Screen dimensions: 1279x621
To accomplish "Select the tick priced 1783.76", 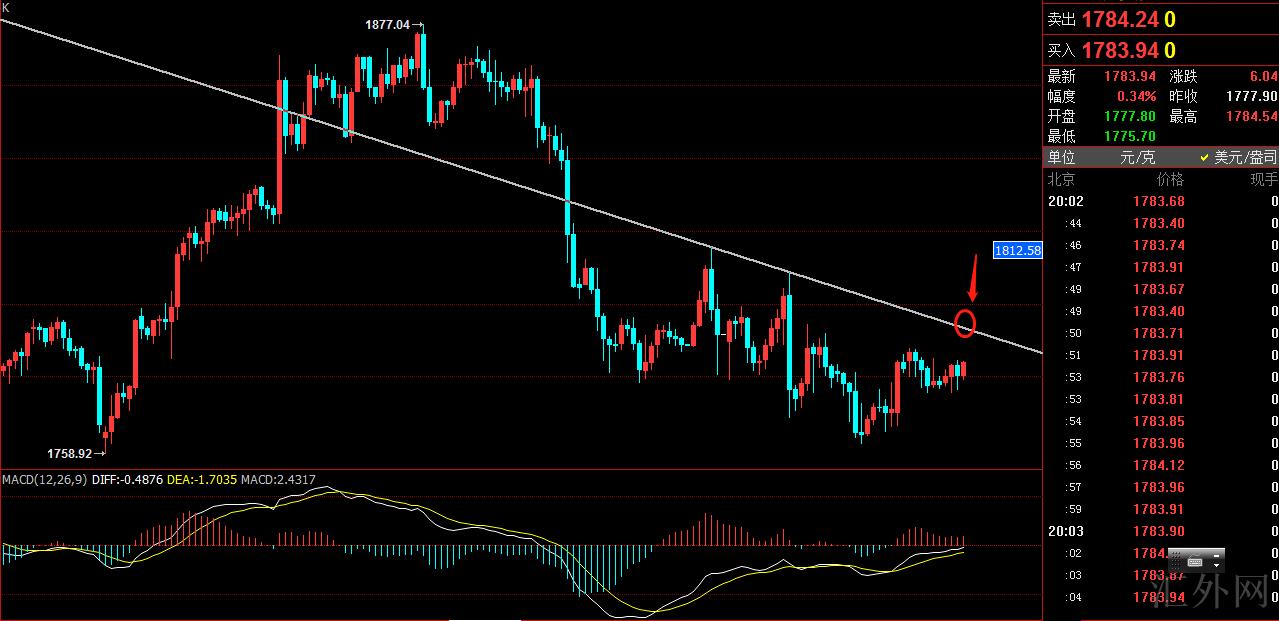I will pyautogui.click(x=1161, y=377).
